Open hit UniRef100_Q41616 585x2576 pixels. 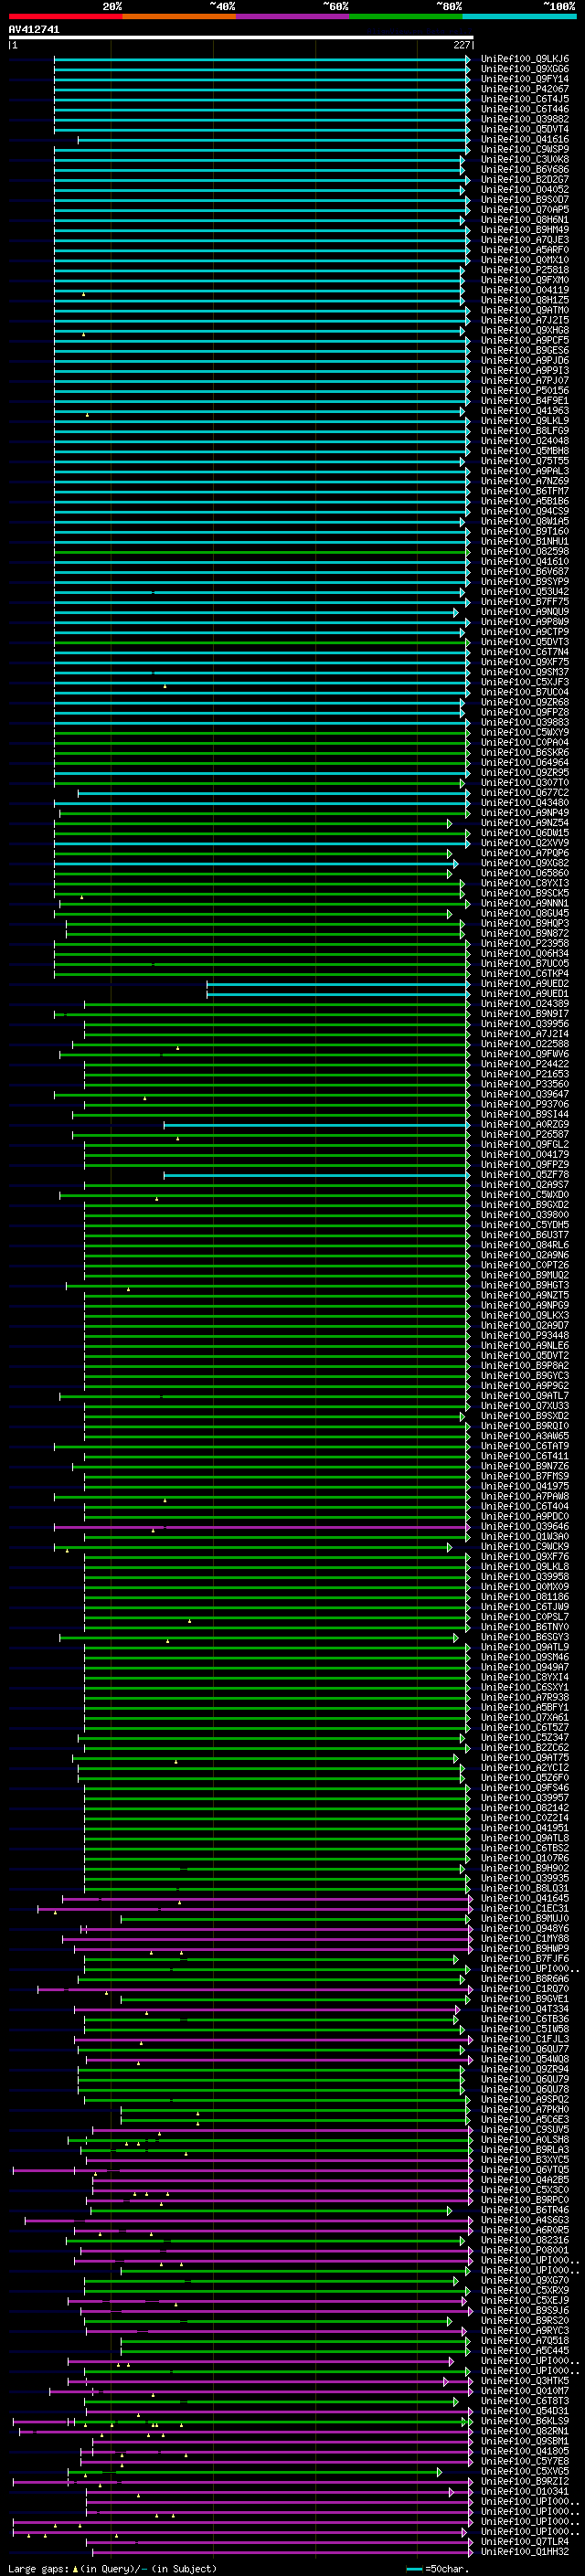click(524, 139)
